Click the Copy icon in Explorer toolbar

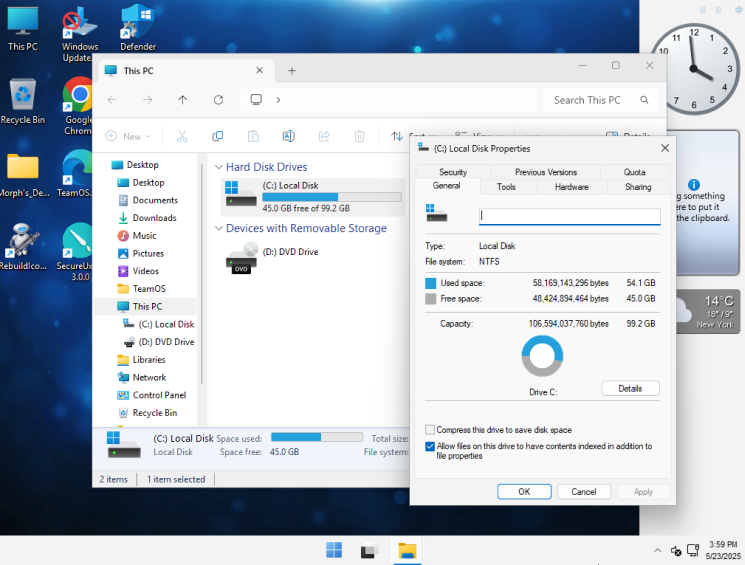(x=218, y=136)
